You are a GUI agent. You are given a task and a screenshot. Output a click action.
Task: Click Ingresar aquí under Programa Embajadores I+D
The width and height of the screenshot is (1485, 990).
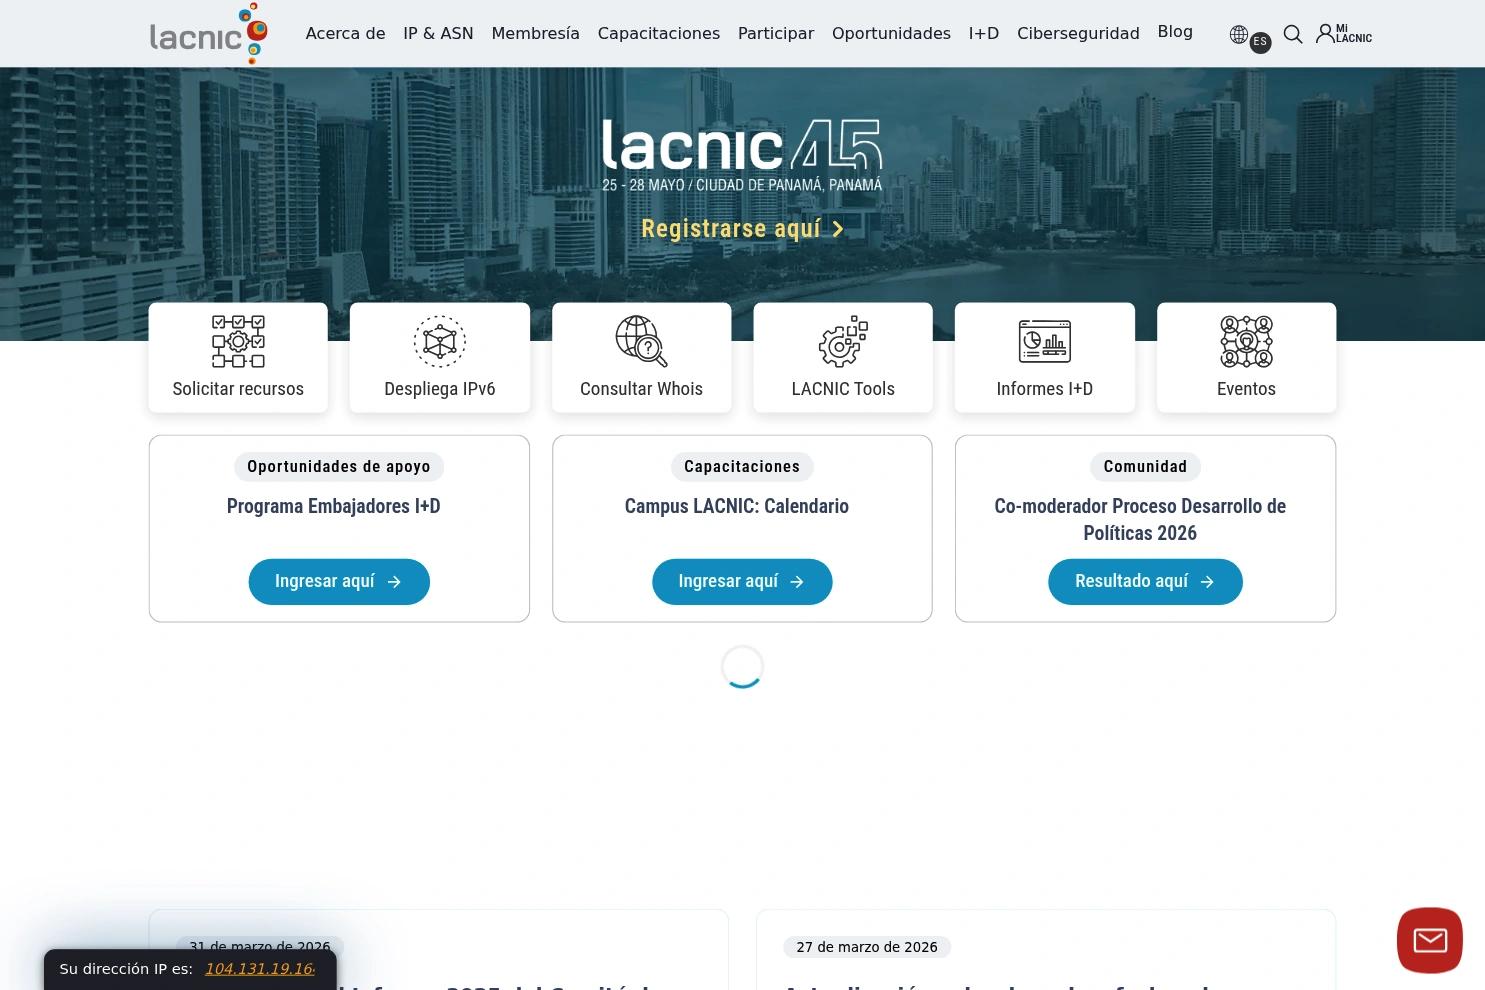coord(339,582)
